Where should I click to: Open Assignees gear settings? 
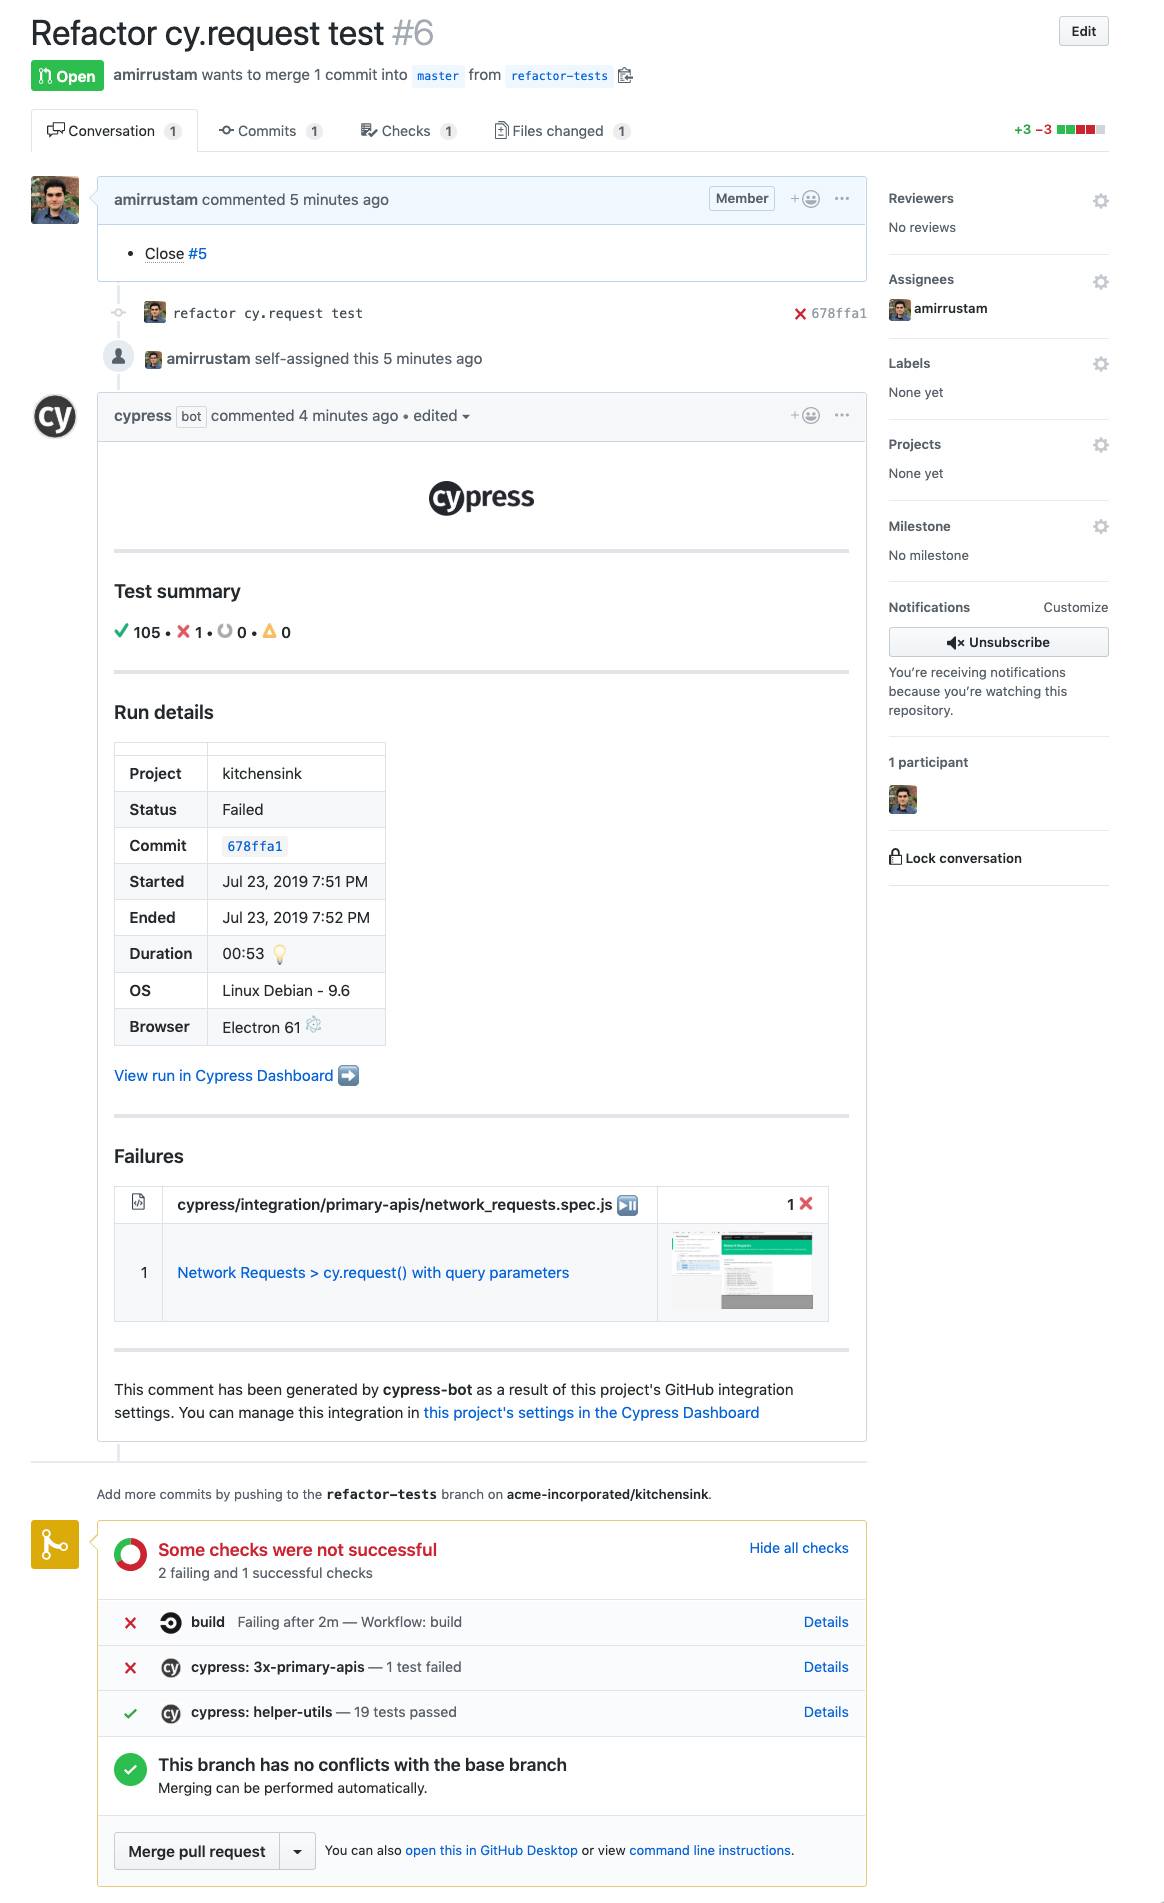[x=1100, y=282]
